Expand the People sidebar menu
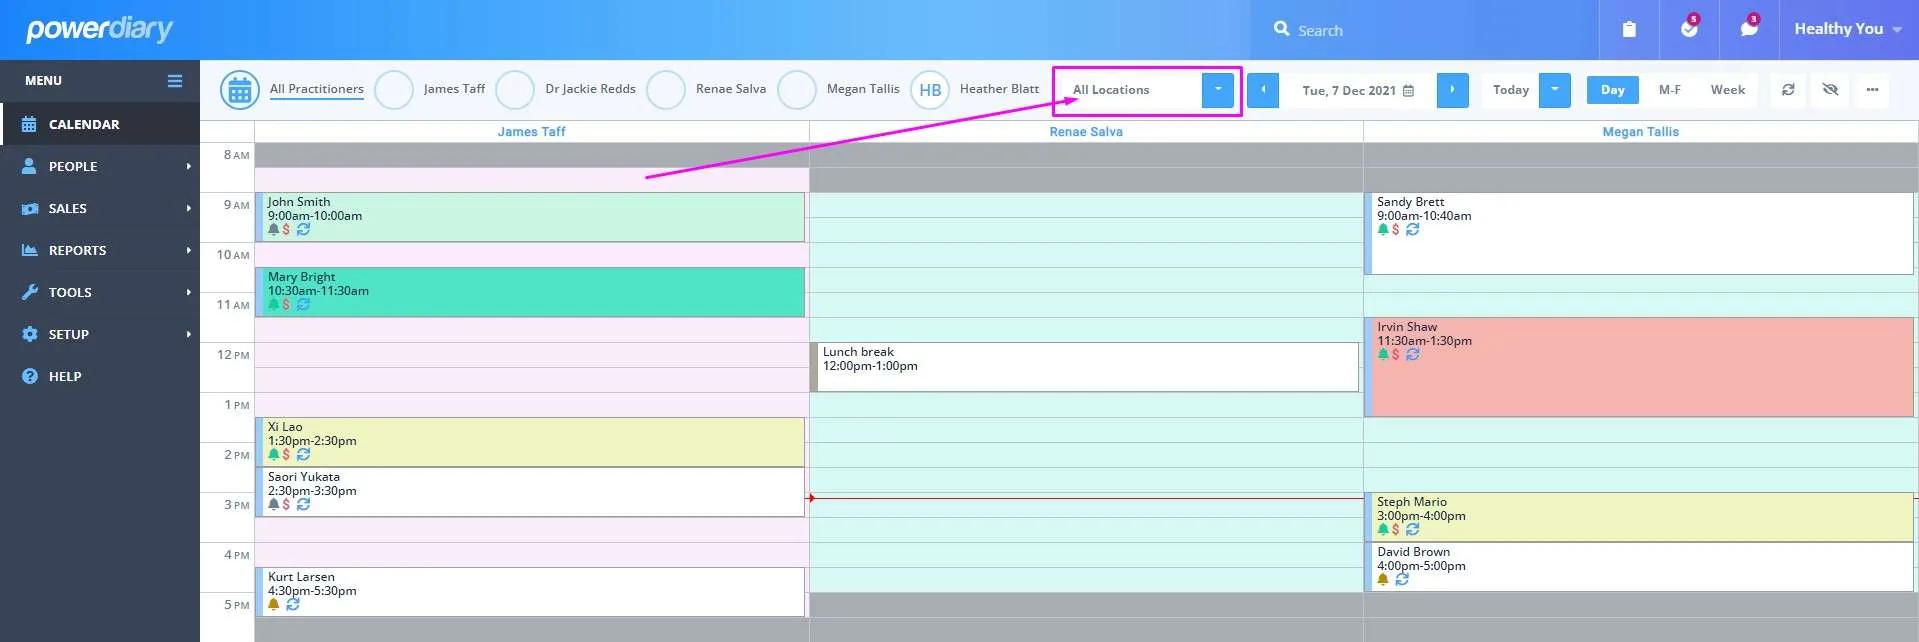The width and height of the screenshot is (1919, 642). point(100,166)
